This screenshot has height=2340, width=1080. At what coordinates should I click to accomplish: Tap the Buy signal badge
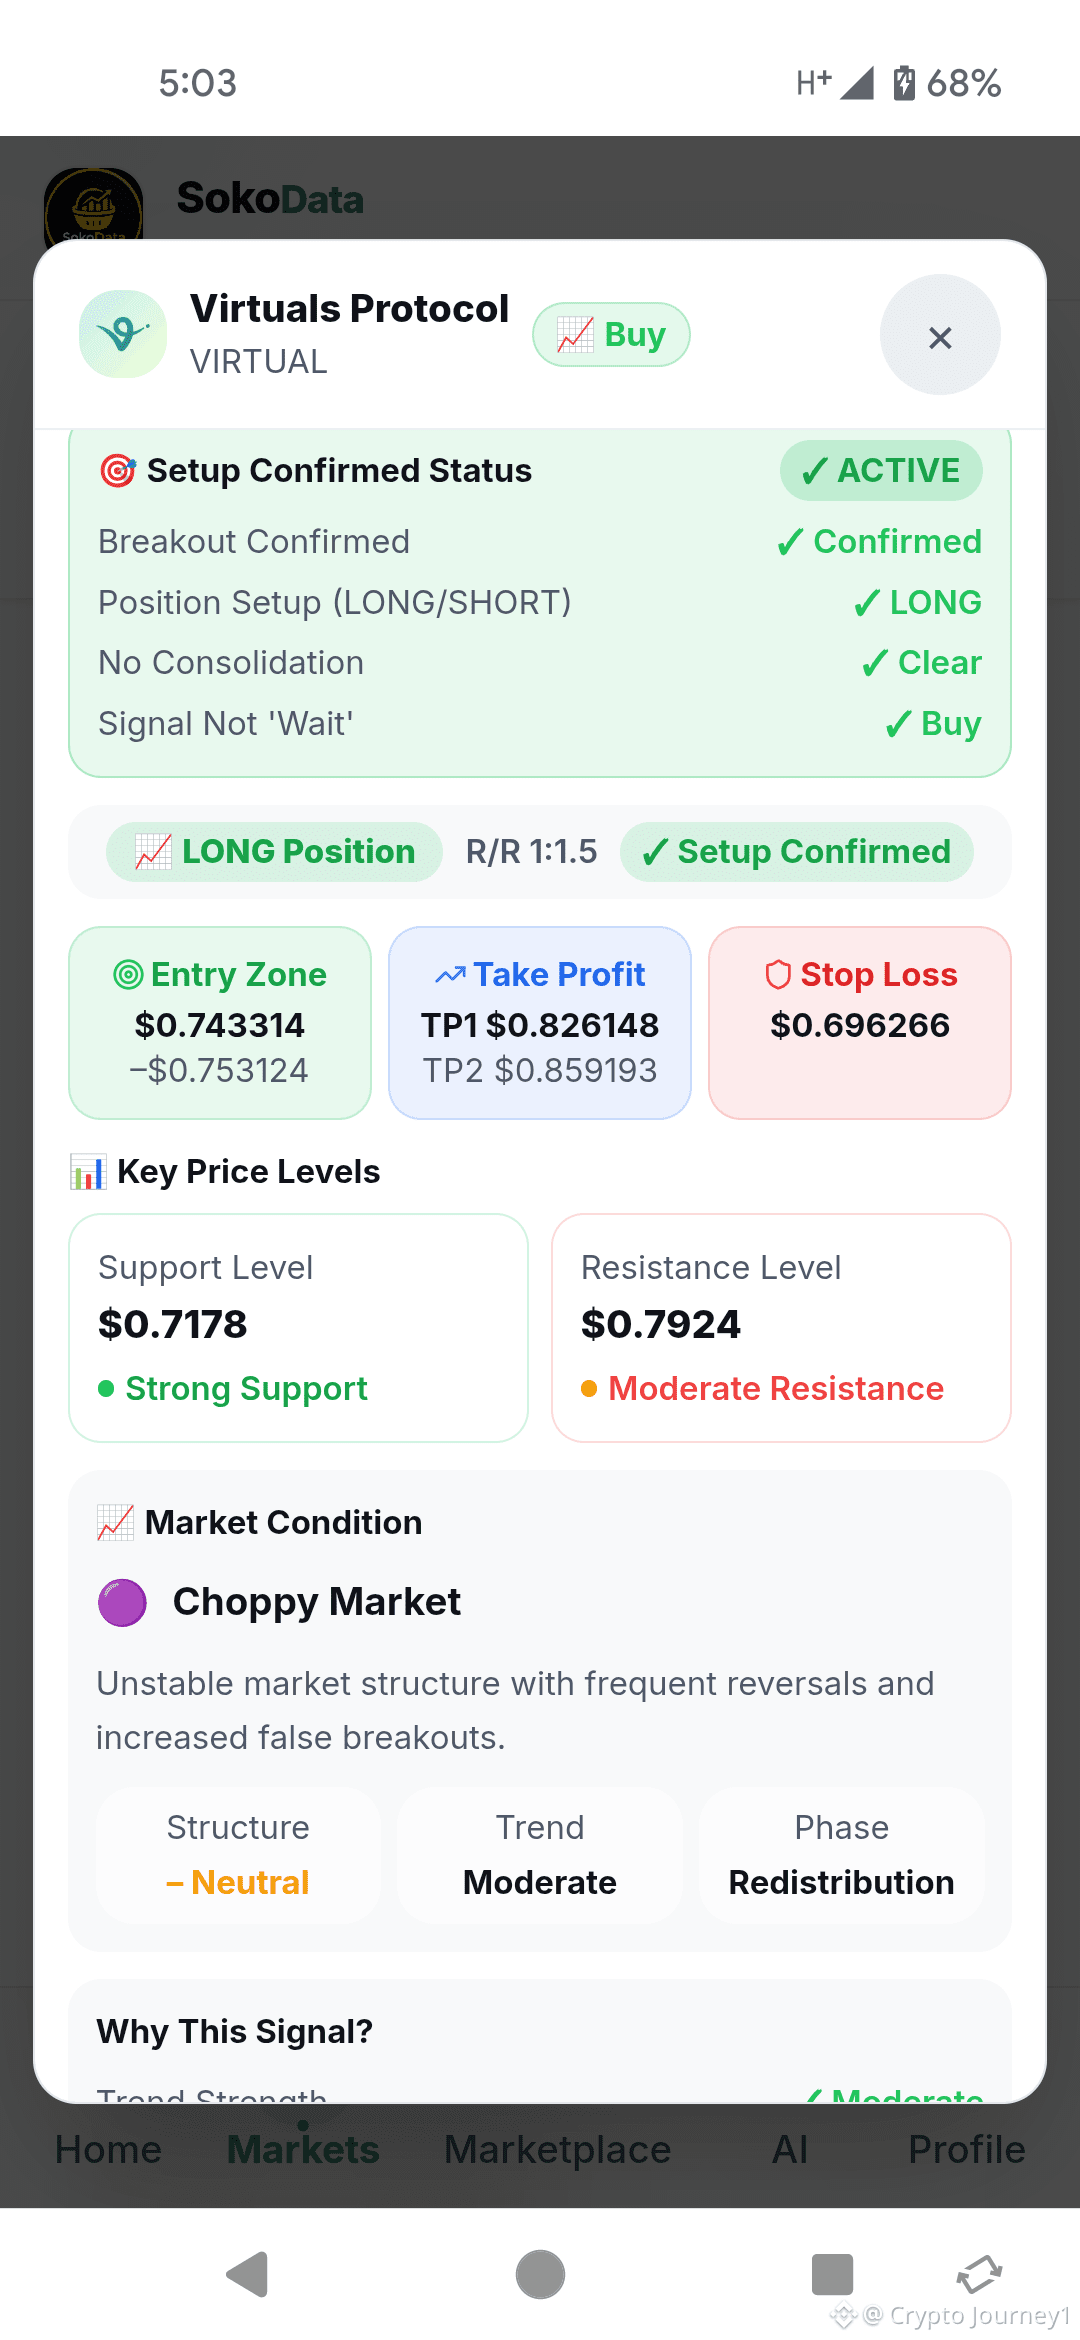click(611, 334)
